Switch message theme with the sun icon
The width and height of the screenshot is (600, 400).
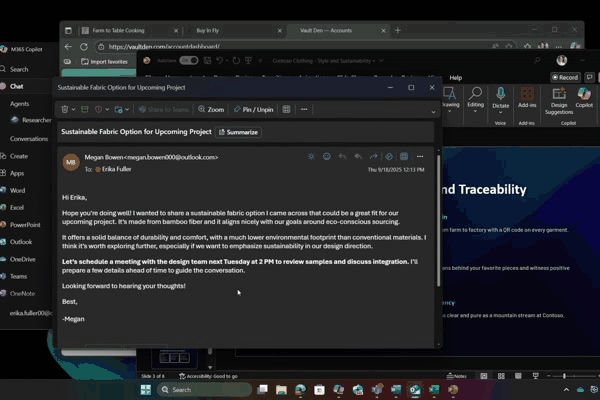point(311,156)
